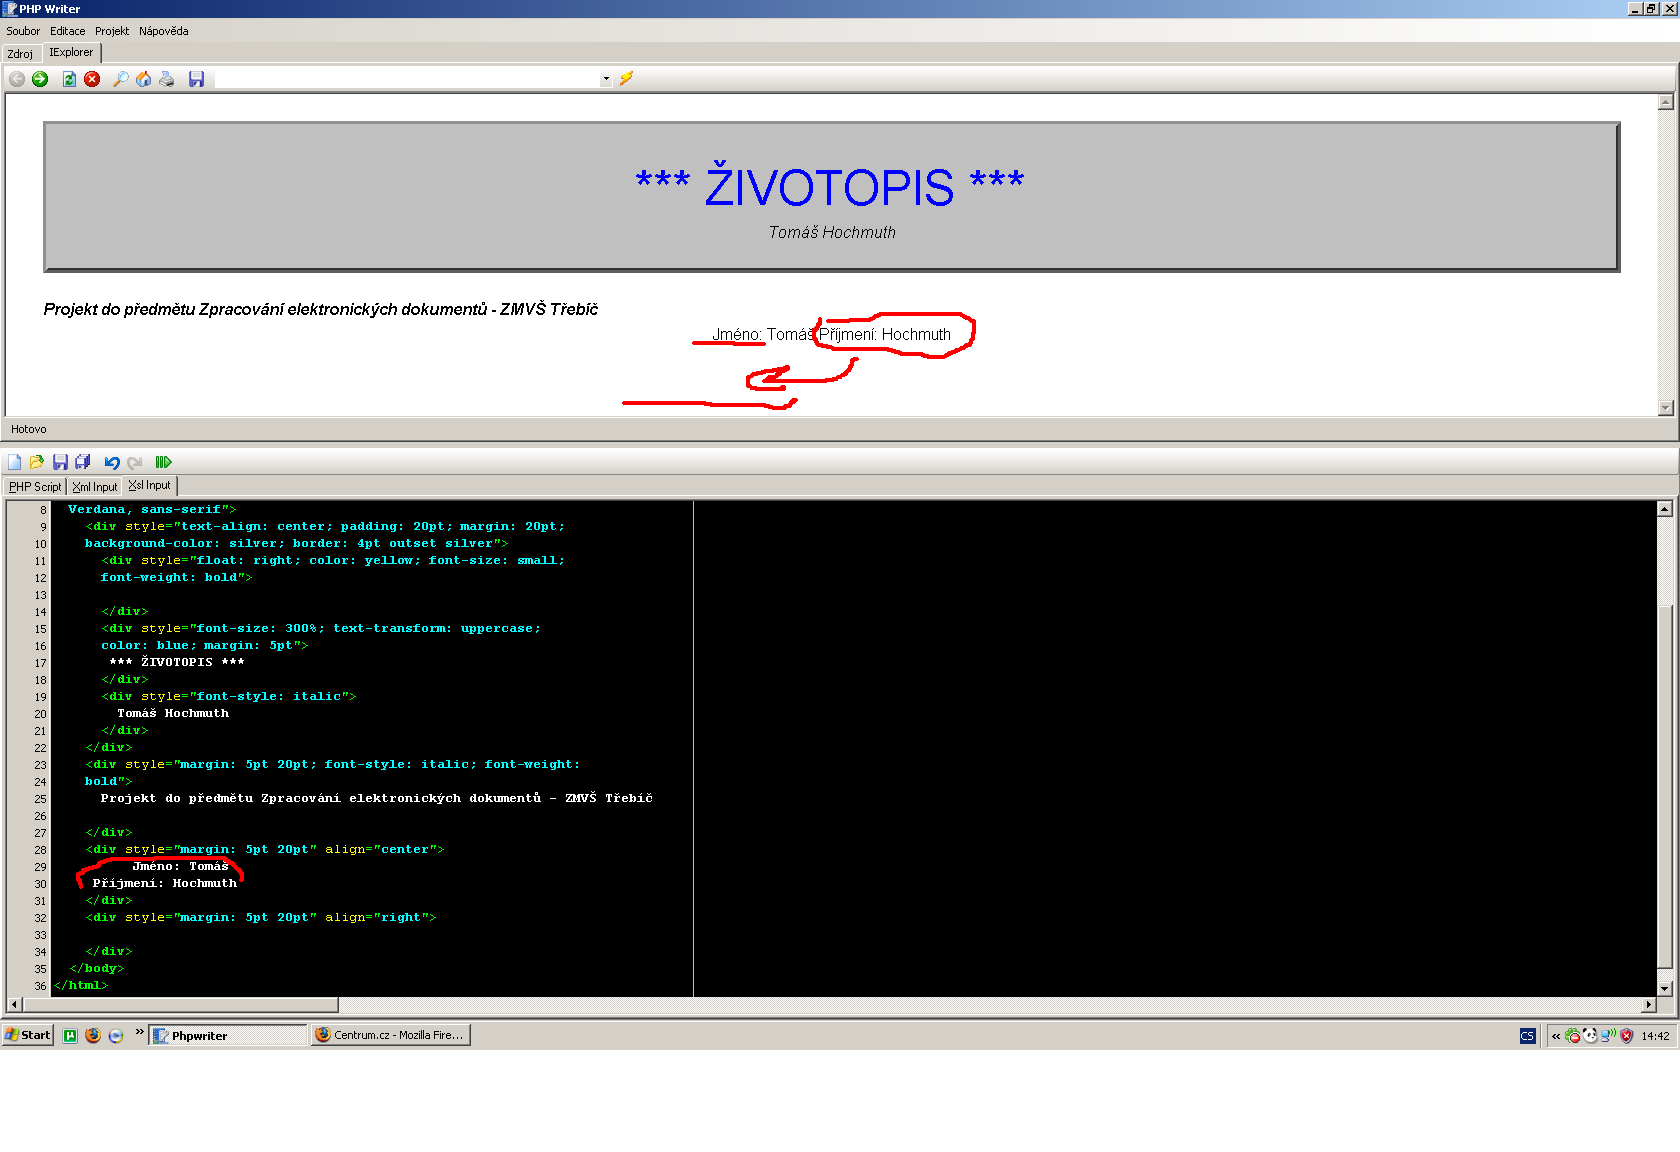1680x1152 pixels.
Task: Open the Soubor menu
Action: (23, 31)
